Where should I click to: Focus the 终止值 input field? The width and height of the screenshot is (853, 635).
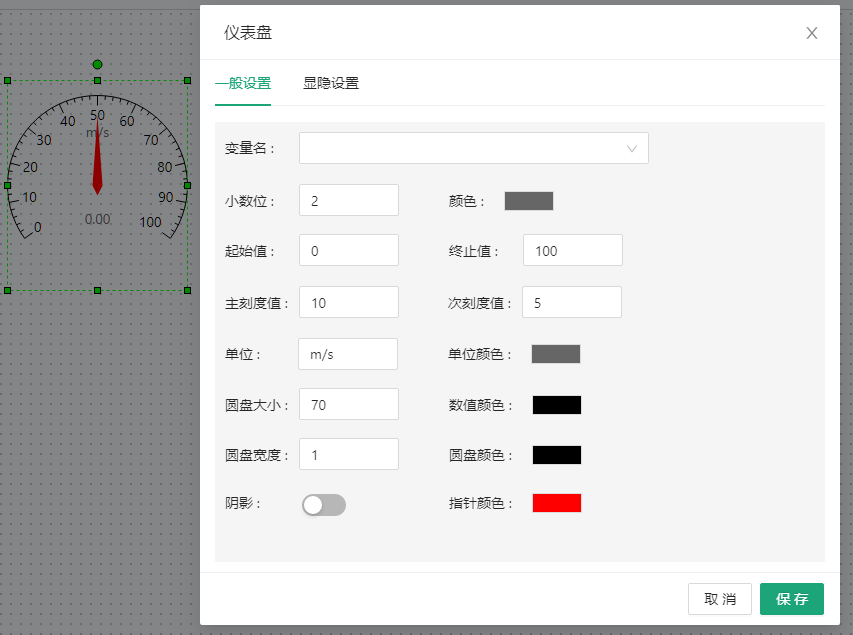pyautogui.click(x=572, y=250)
